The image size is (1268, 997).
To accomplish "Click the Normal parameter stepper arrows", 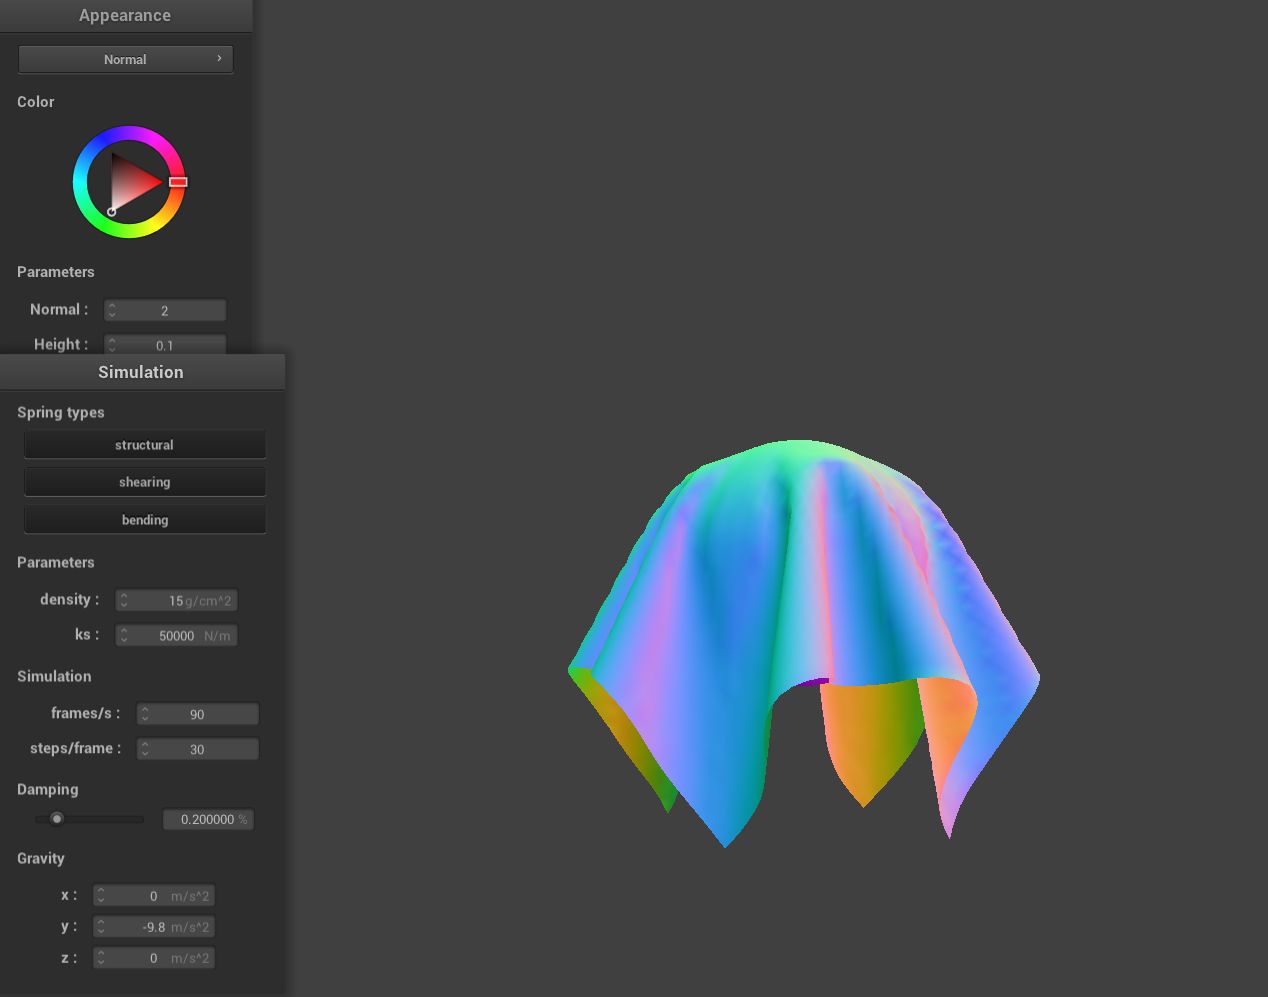I will pos(112,311).
